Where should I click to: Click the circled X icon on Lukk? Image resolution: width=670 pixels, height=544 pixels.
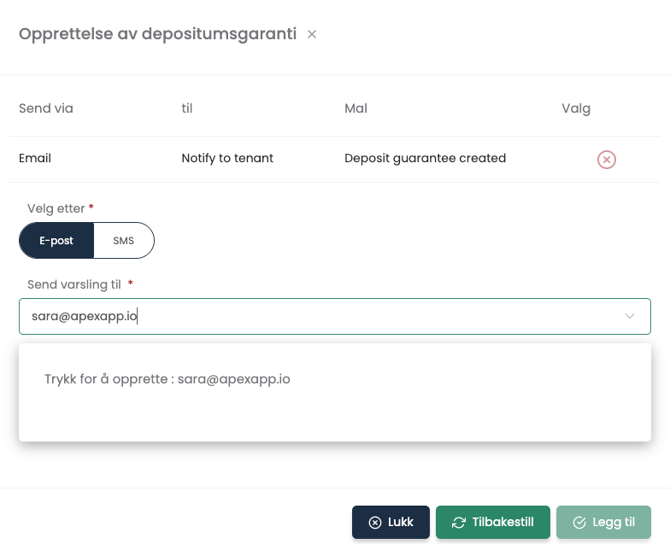click(375, 522)
